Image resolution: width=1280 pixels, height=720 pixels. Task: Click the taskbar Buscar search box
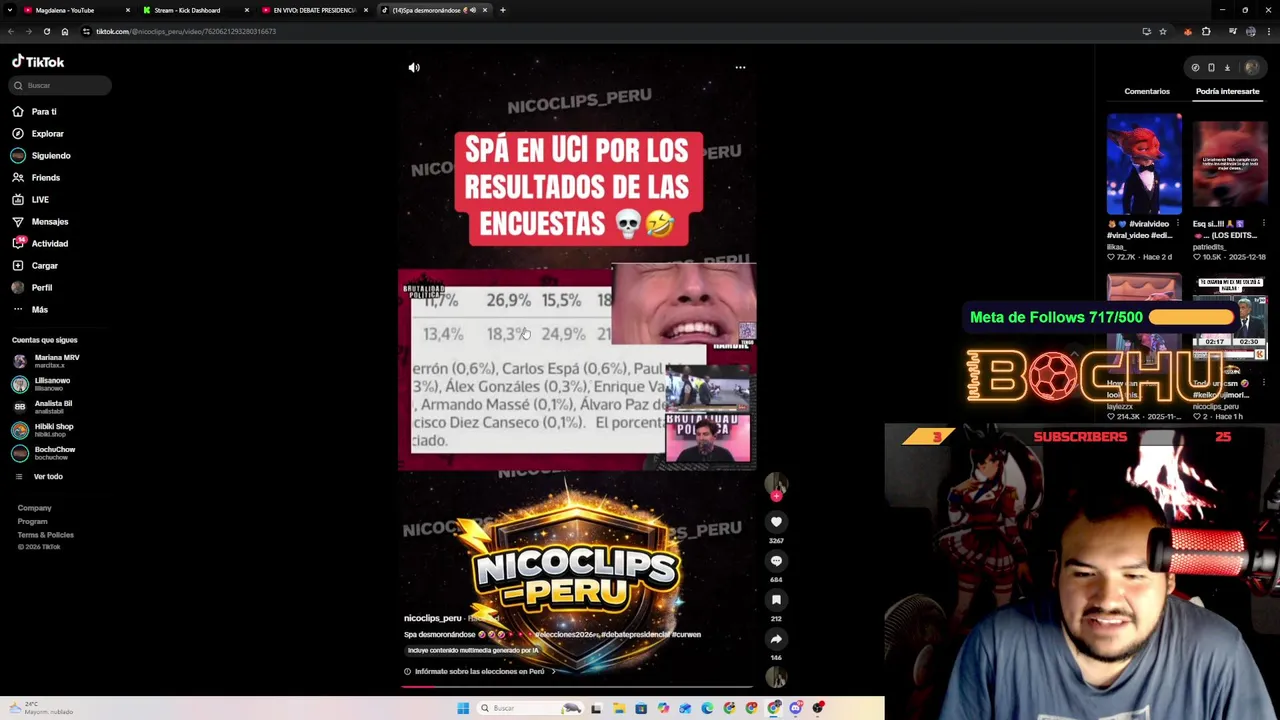[x=530, y=708]
